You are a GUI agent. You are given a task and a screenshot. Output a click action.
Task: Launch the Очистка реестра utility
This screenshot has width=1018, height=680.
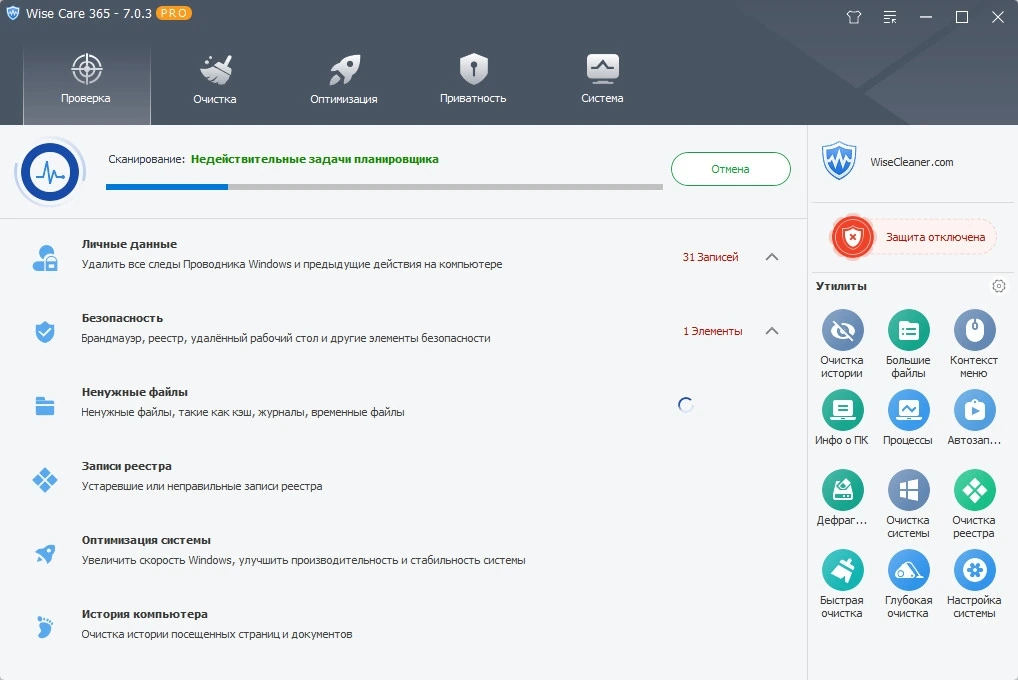pyautogui.click(x=974, y=504)
